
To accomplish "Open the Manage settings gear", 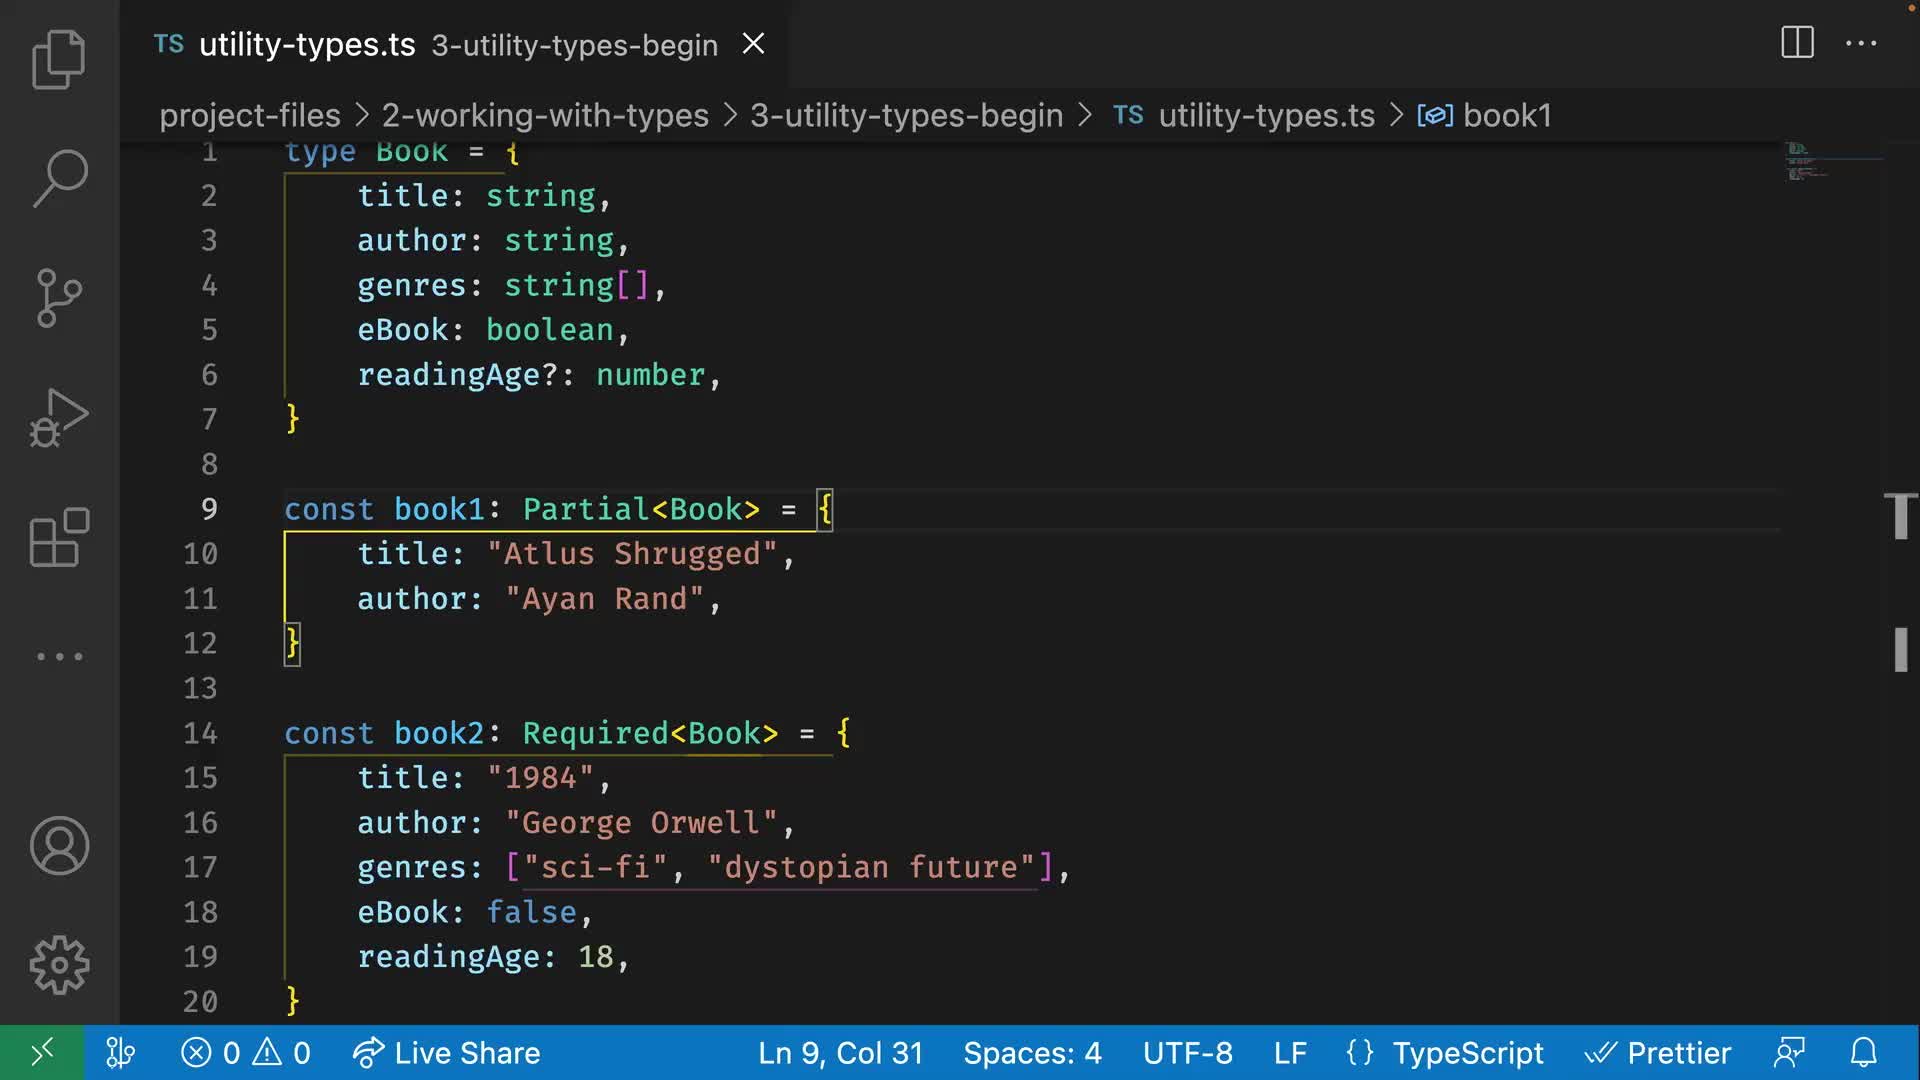I will (59, 964).
